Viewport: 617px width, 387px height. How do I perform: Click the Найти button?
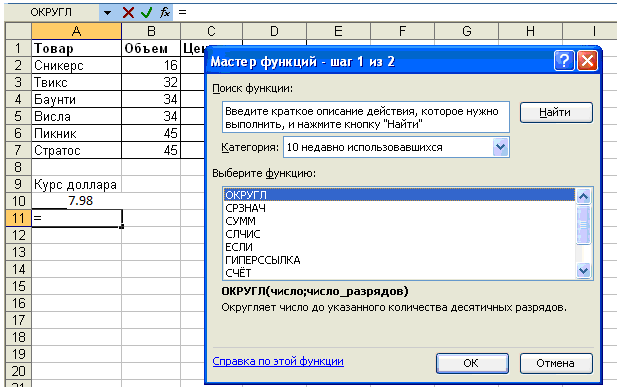point(556,113)
